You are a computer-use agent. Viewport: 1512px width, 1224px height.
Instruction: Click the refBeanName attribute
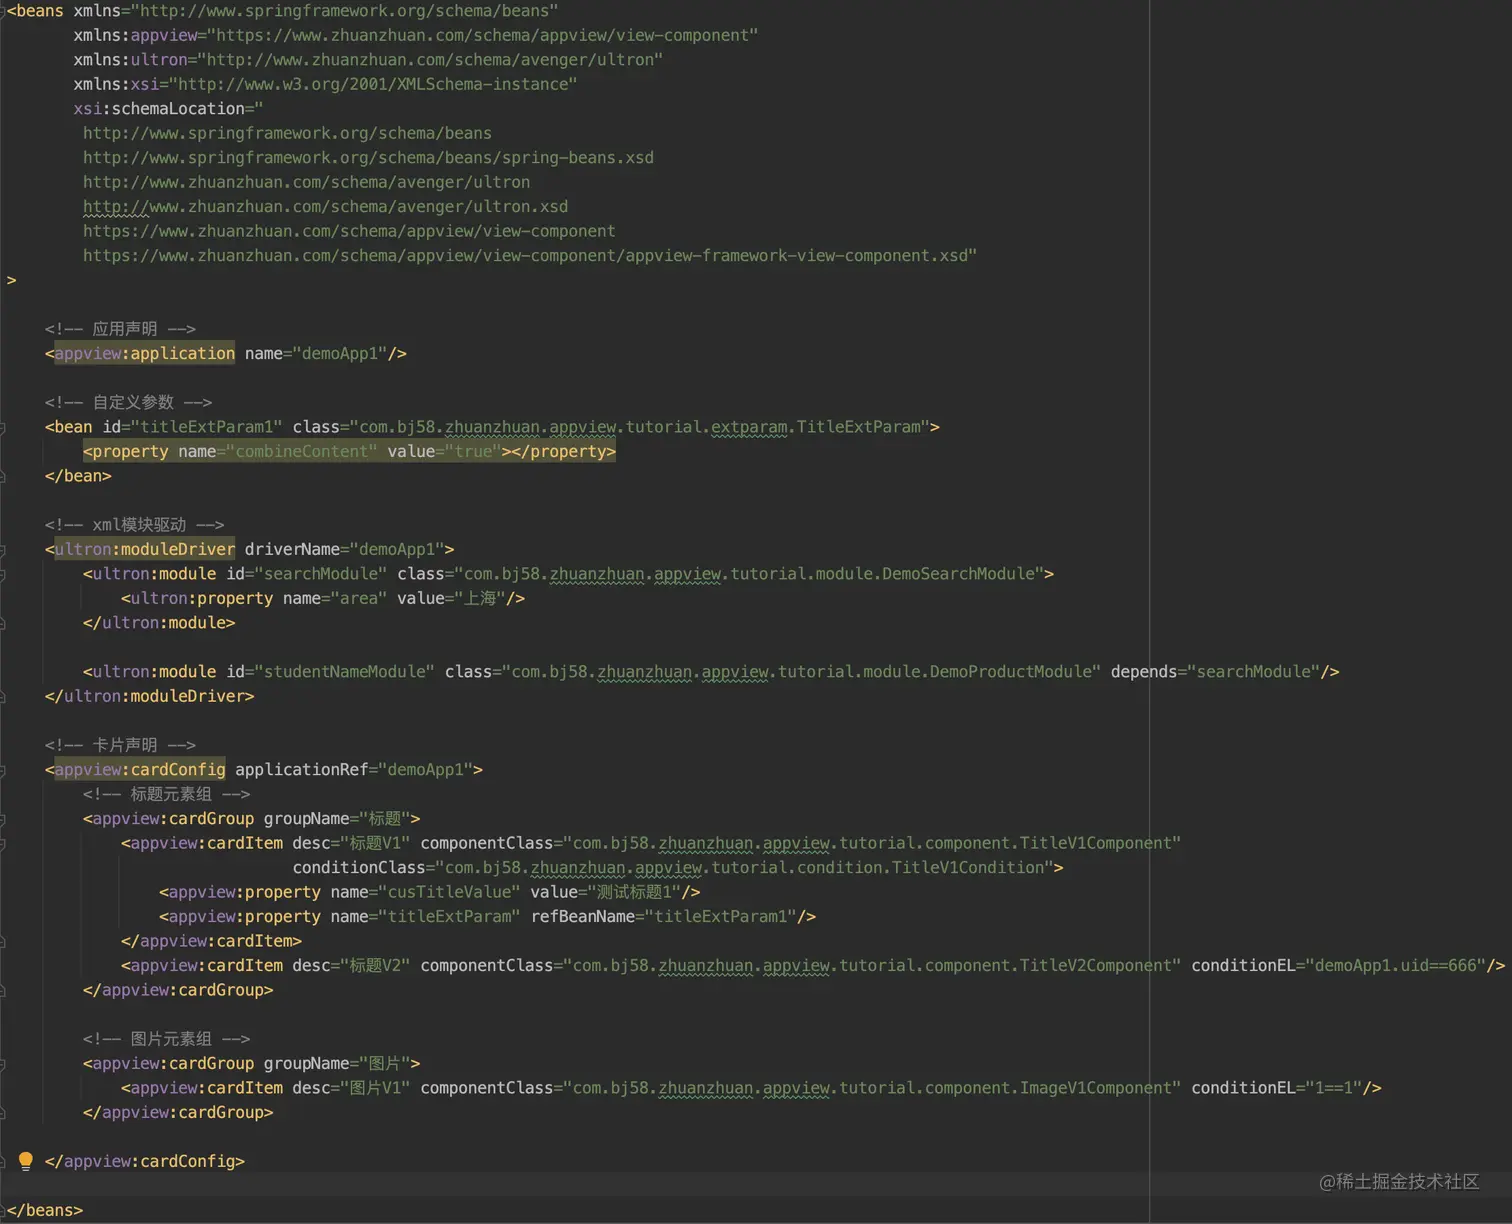(x=583, y=917)
